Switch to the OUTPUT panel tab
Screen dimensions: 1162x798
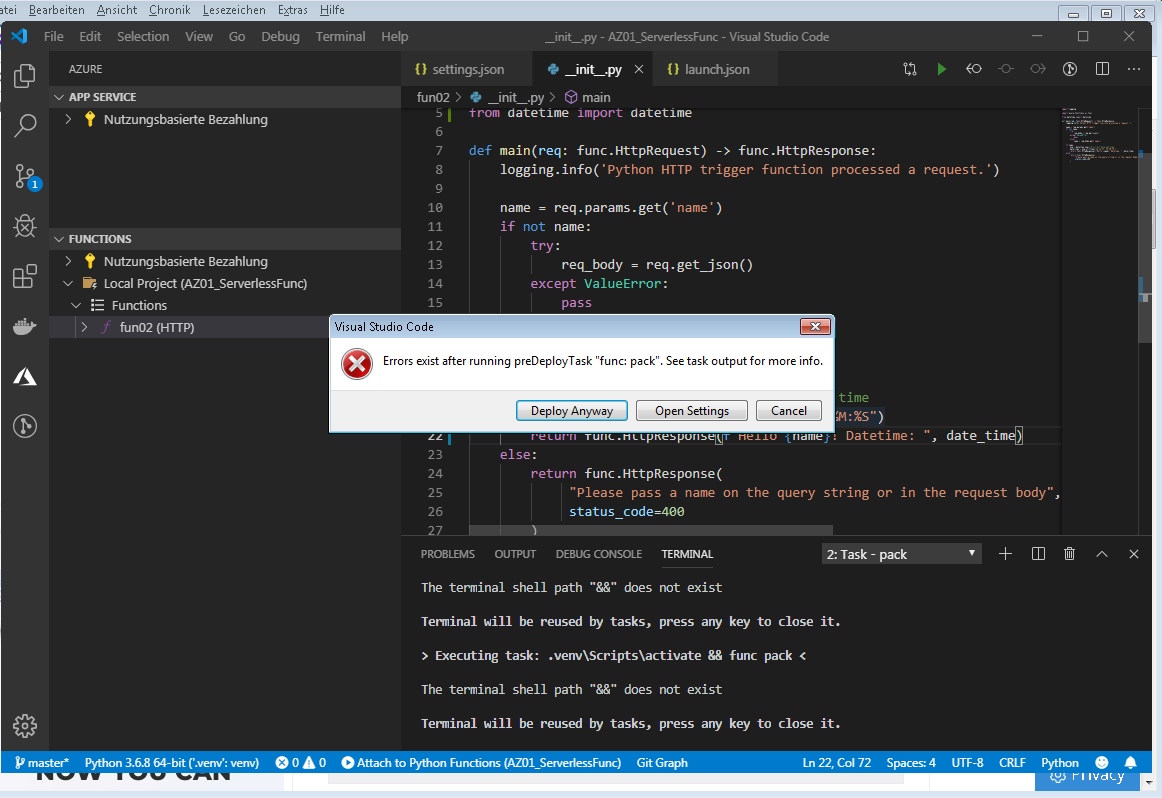(515, 554)
